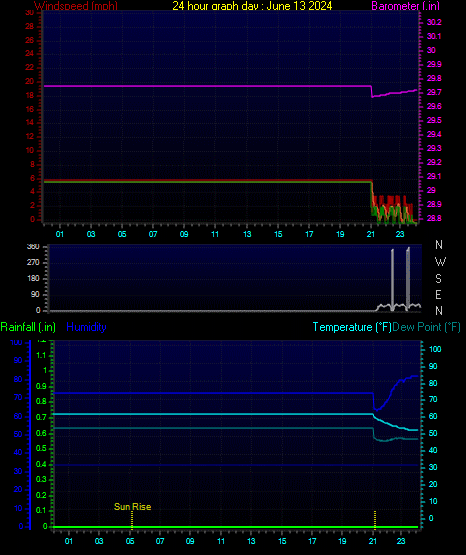
Task: Click the W compass label on direction chart
Action: [x=440, y=262]
